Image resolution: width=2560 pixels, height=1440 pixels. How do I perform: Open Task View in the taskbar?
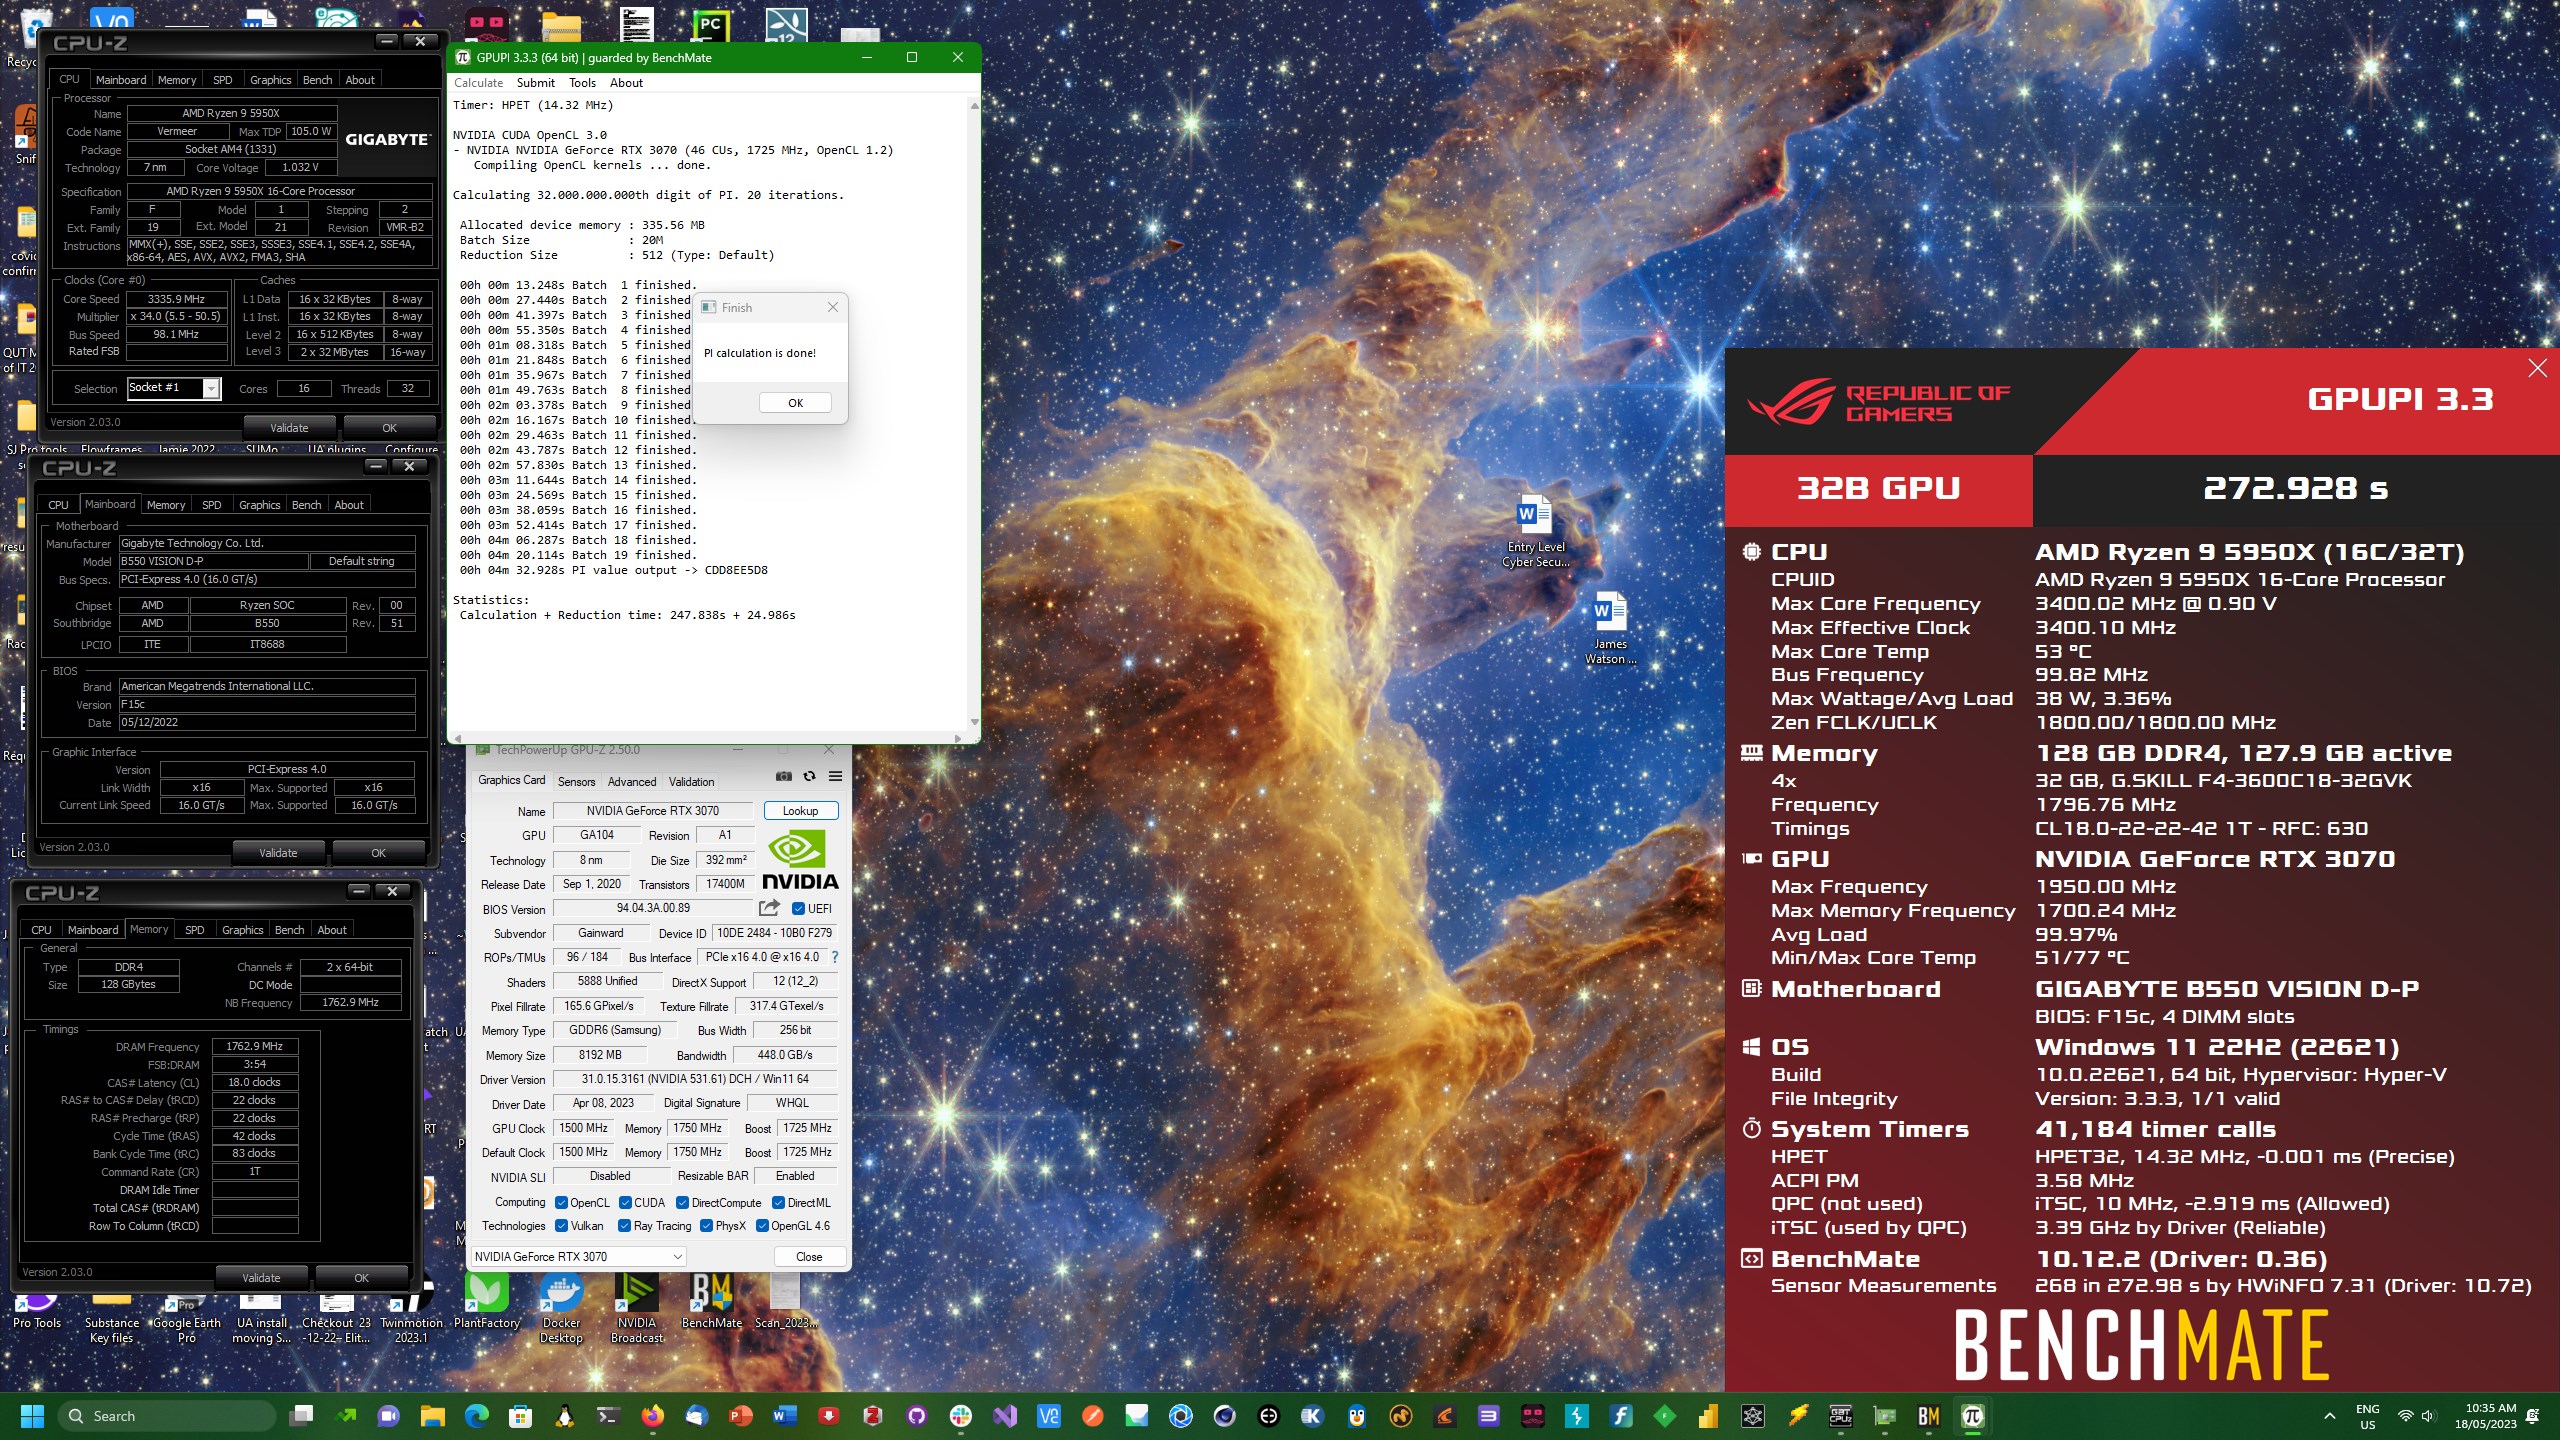point(301,1416)
